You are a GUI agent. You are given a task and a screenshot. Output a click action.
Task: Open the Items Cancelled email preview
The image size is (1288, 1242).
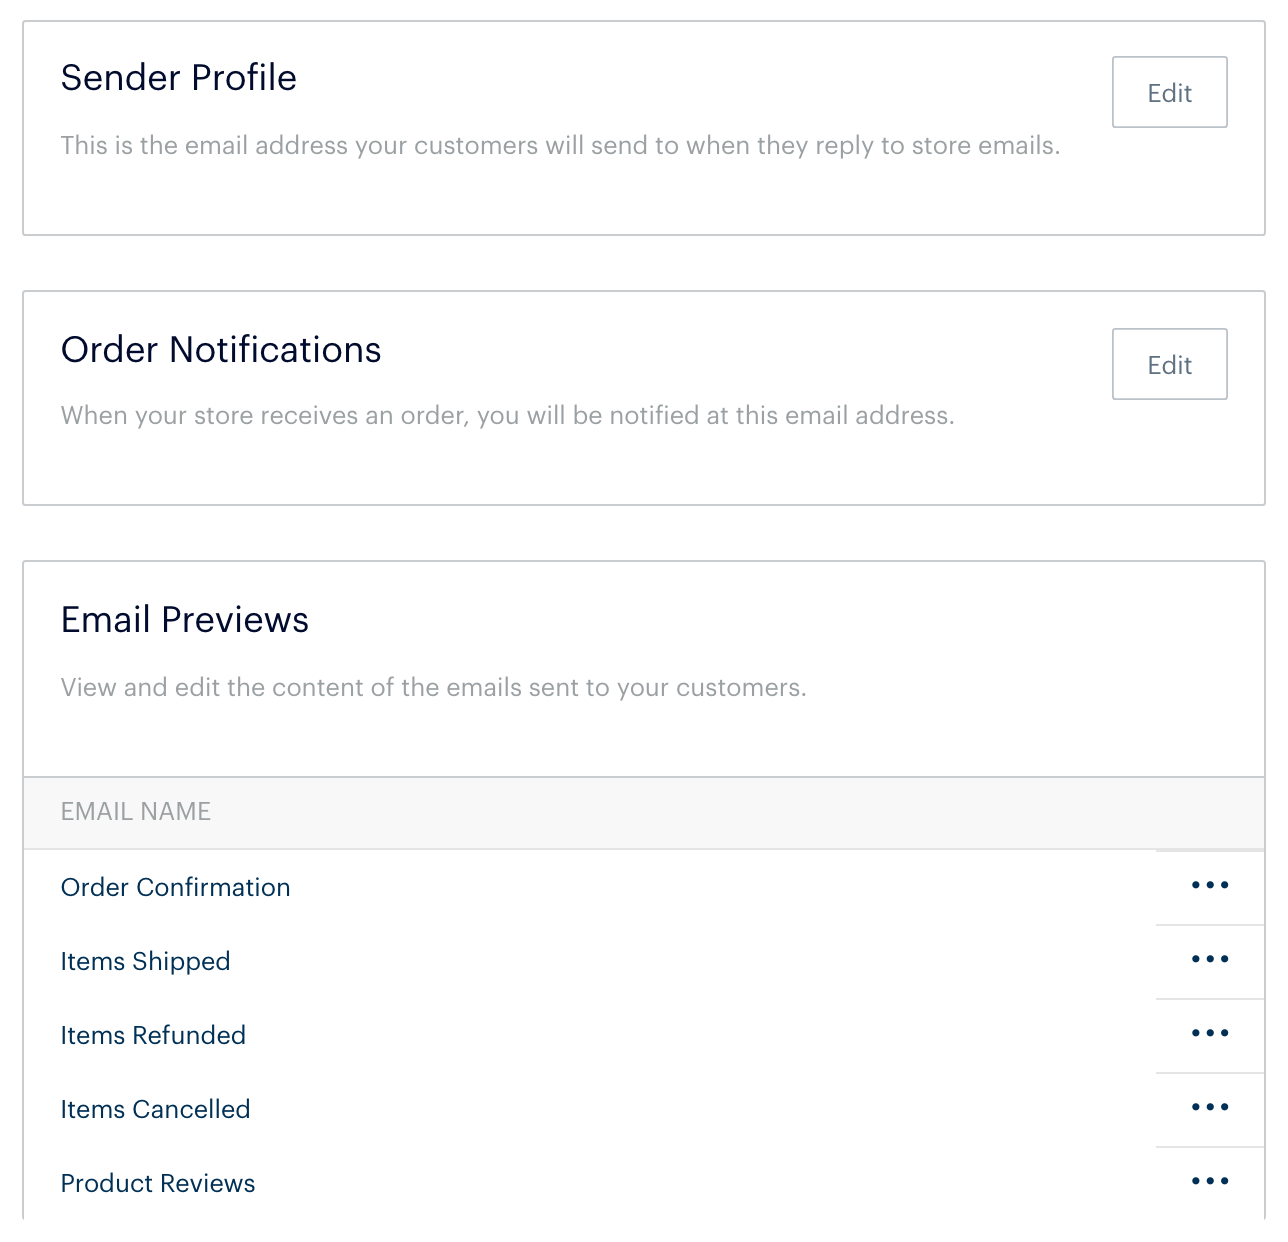(155, 1110)
